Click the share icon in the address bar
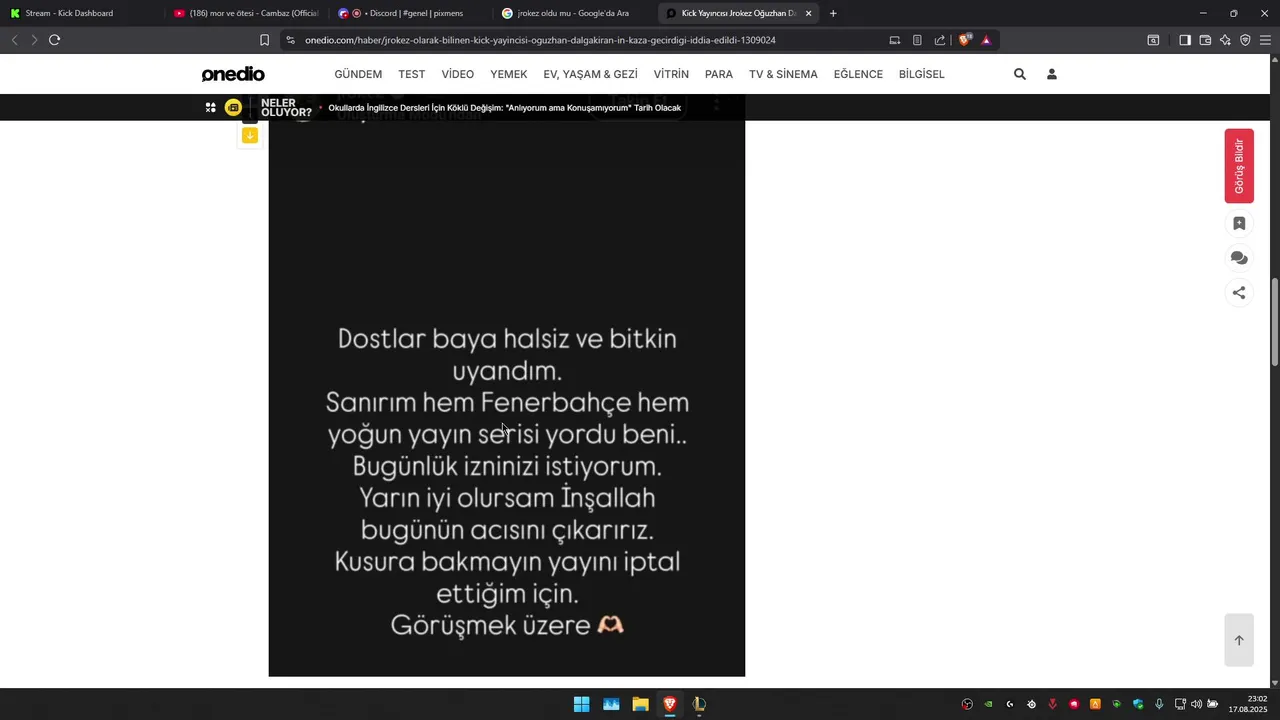Image resolution: width=1280 pixels, height=720 pixels. click(940, 40)
